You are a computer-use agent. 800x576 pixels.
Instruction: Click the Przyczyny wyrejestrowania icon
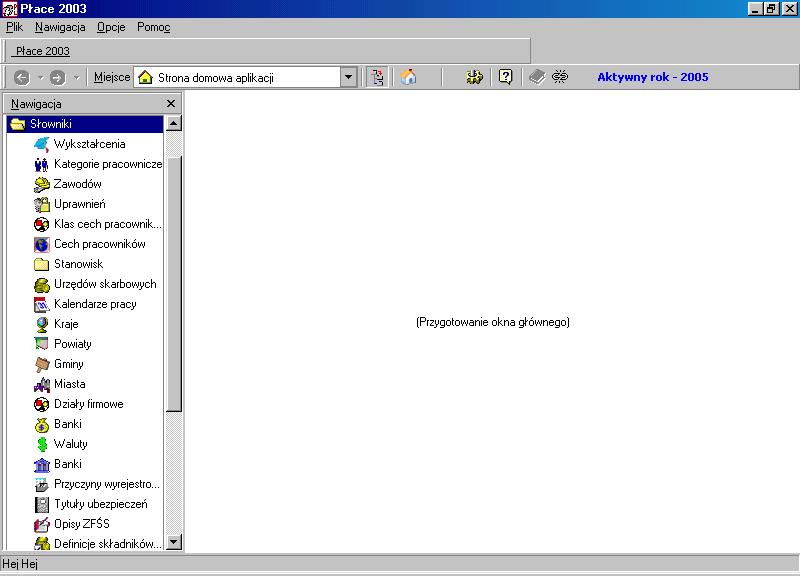[x=42, y=484]
